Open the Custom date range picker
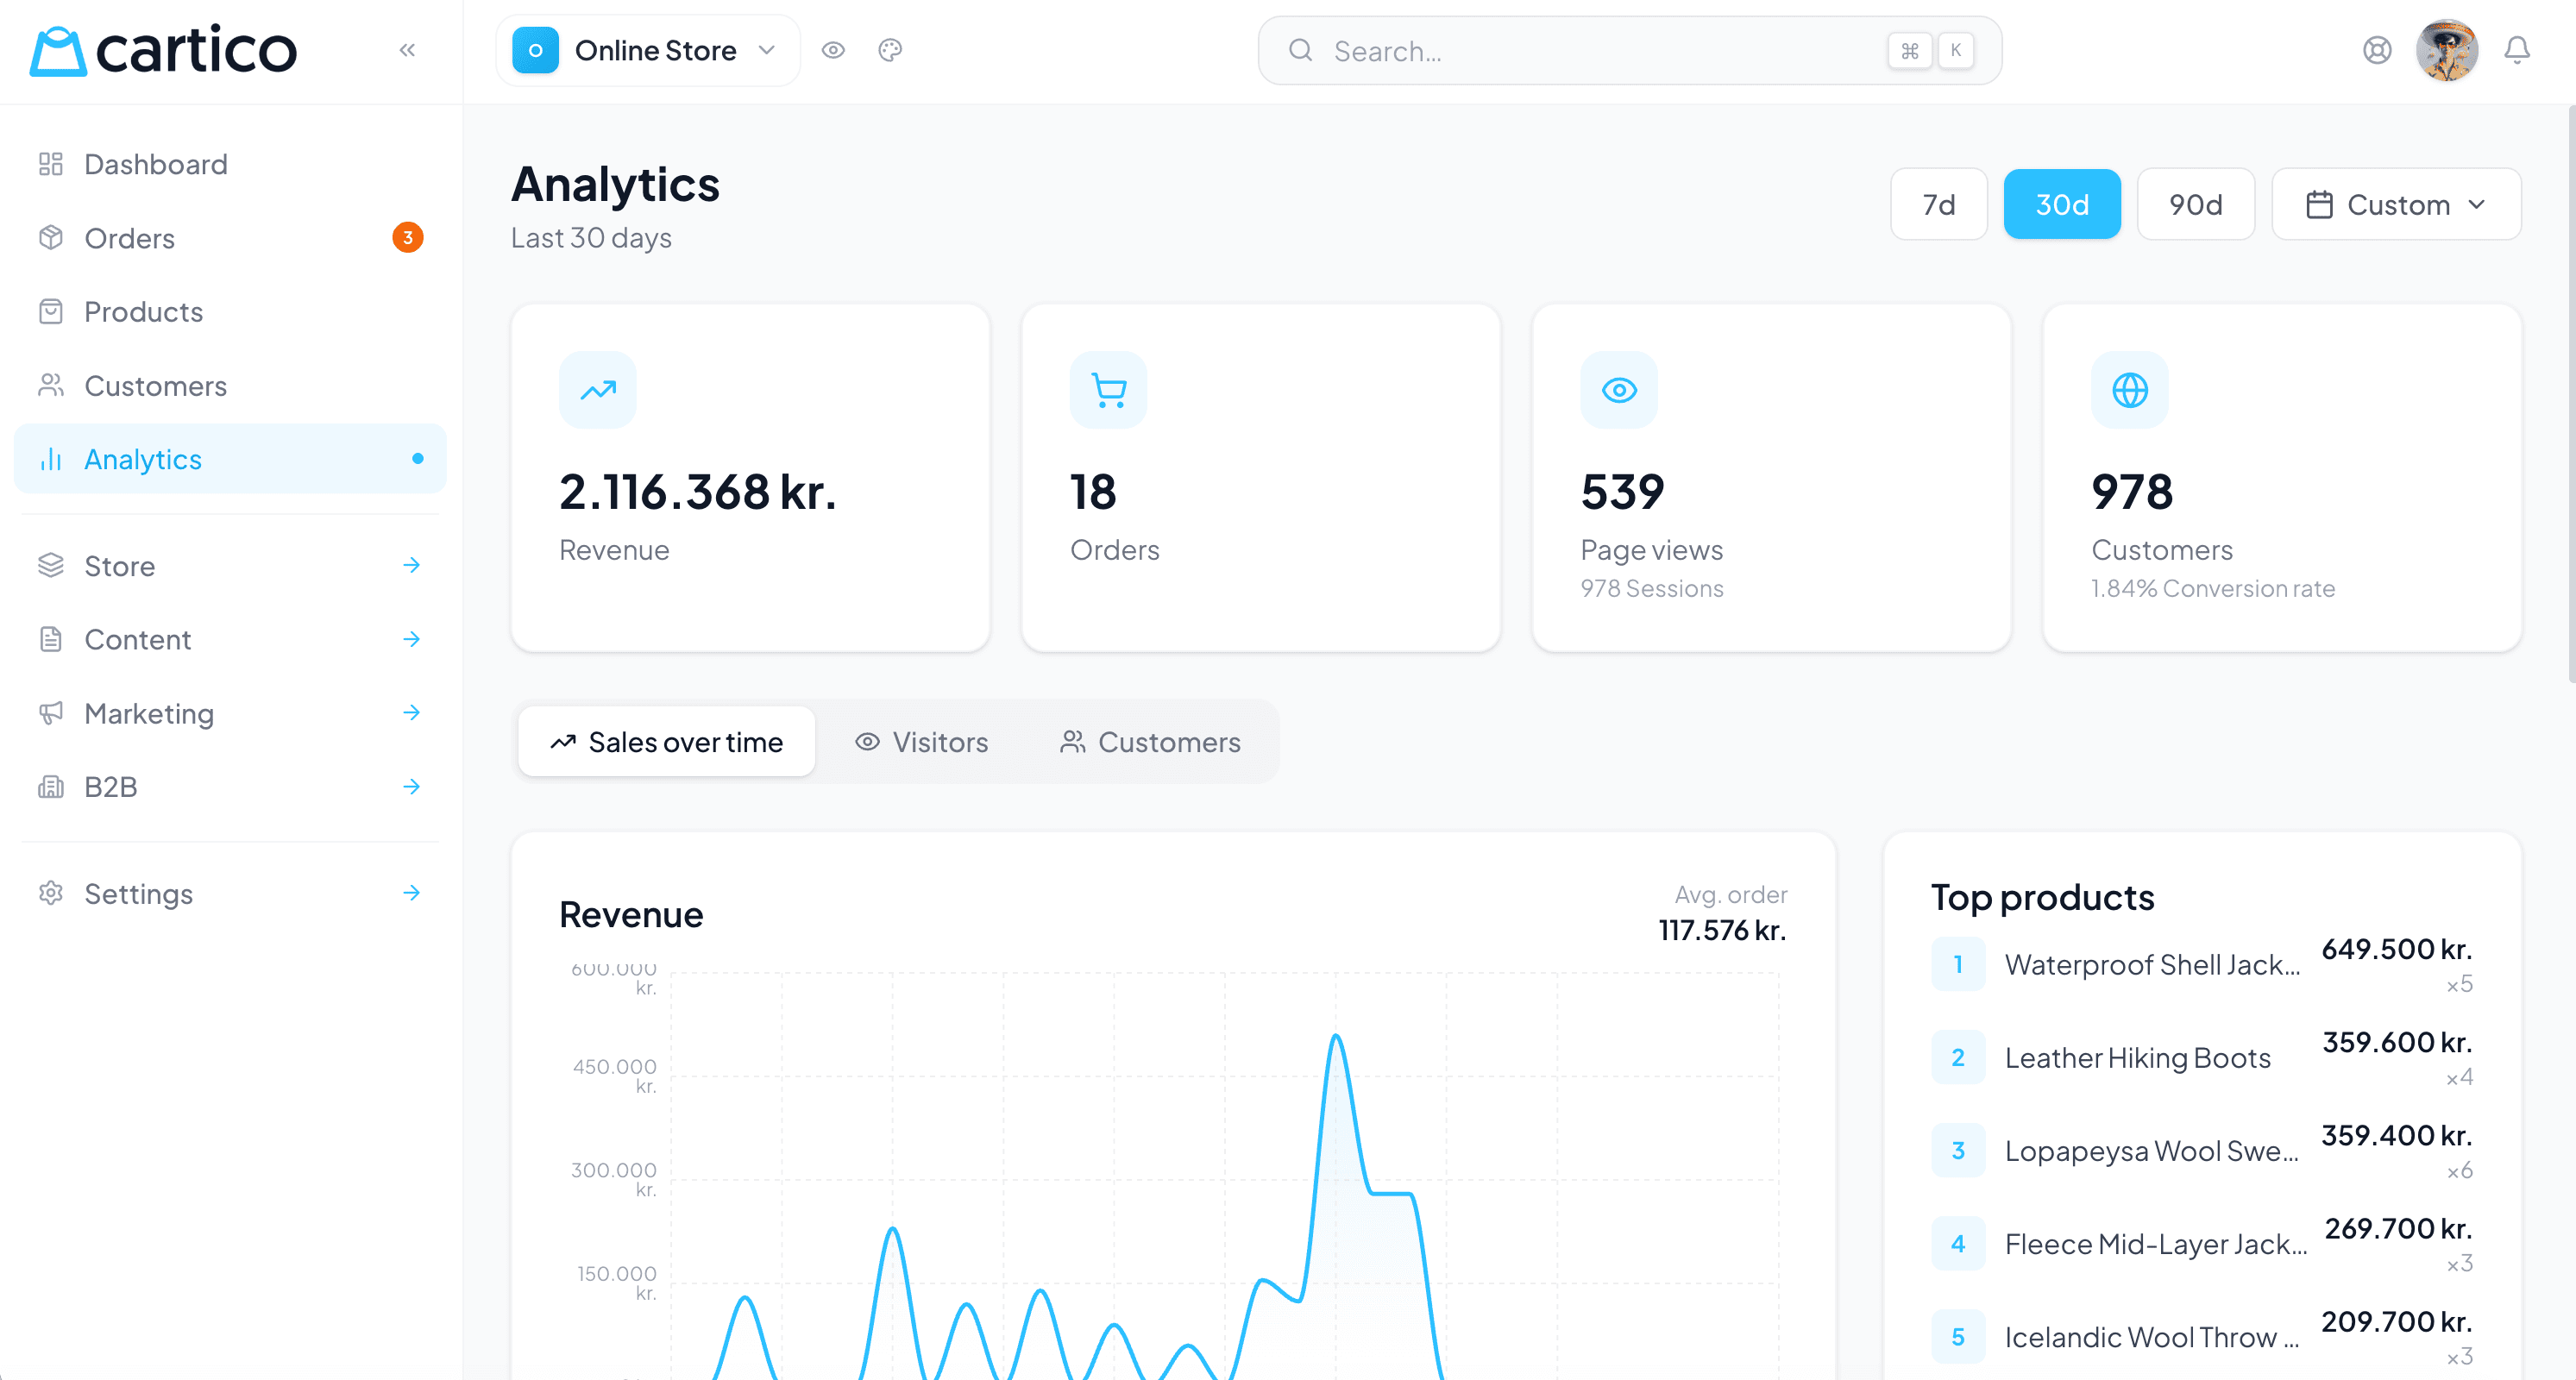2576x1380 pixels. click(2396, 204)
